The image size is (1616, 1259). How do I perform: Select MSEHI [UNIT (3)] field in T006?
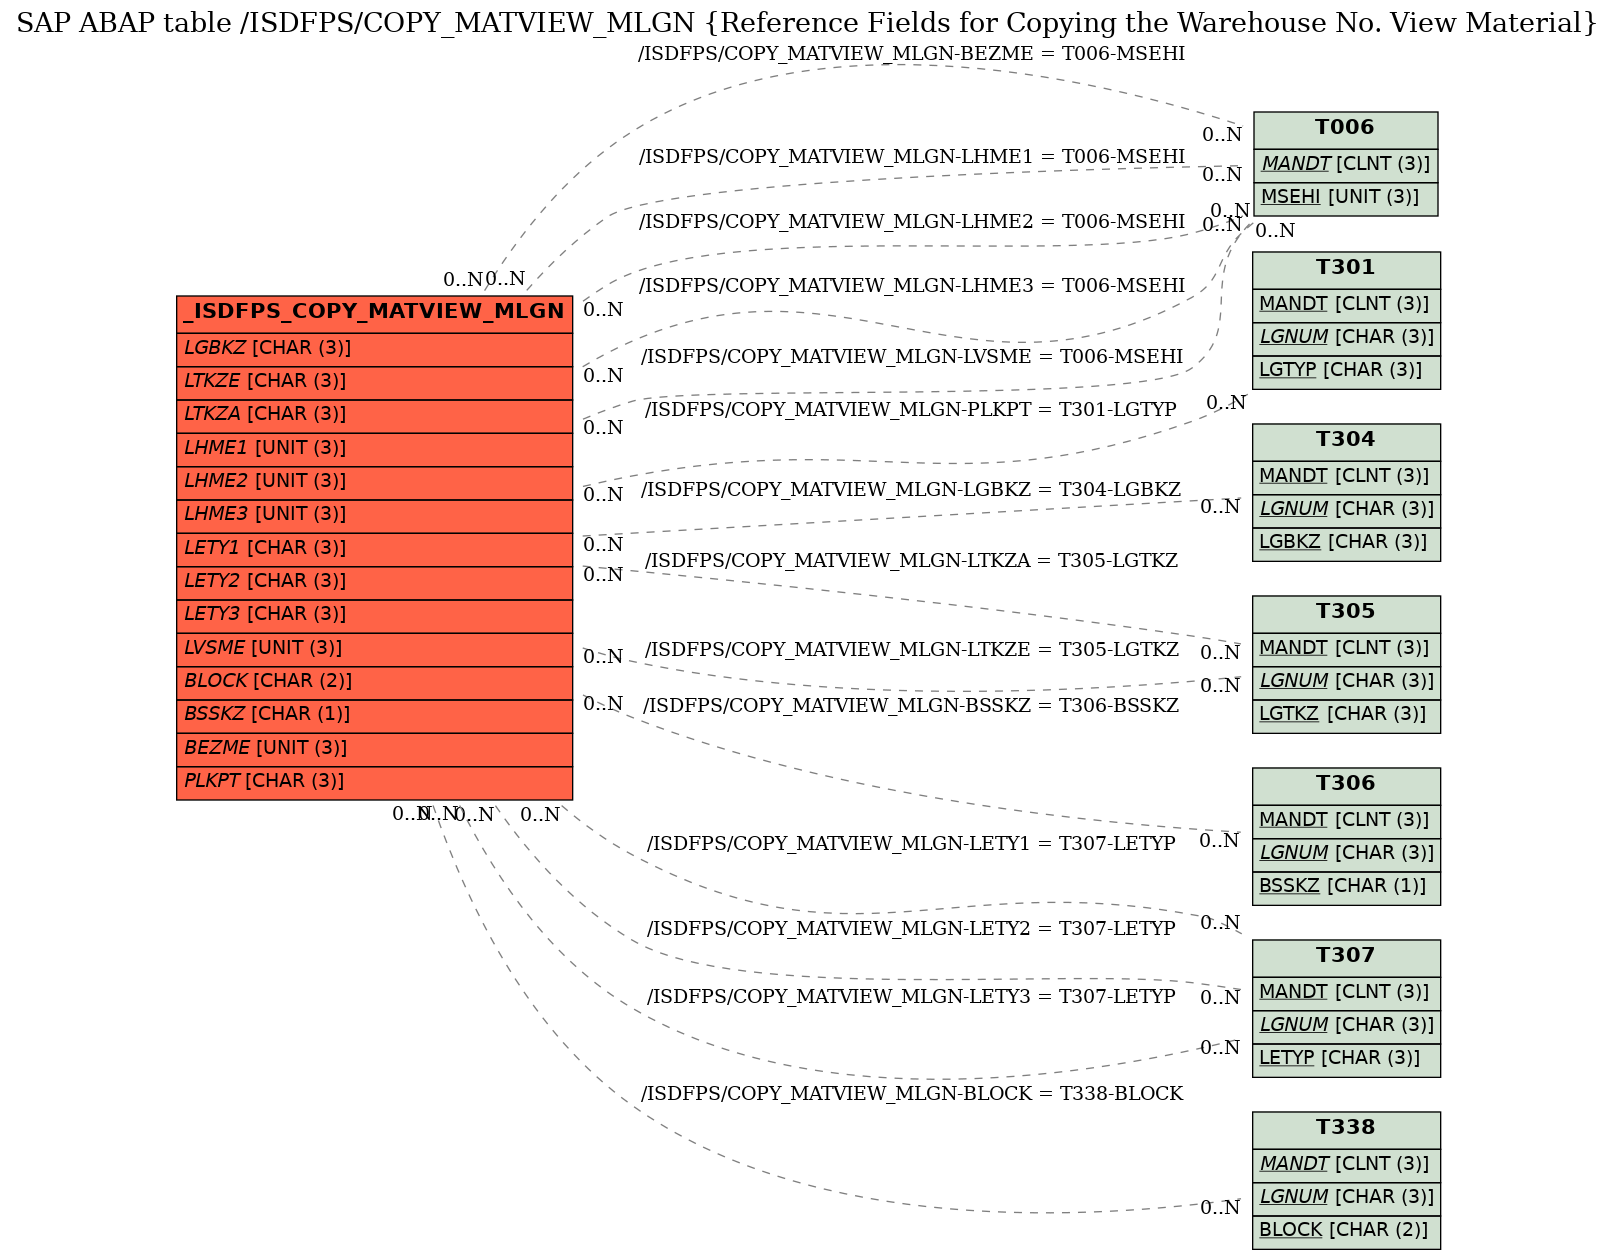[1345, 198]
